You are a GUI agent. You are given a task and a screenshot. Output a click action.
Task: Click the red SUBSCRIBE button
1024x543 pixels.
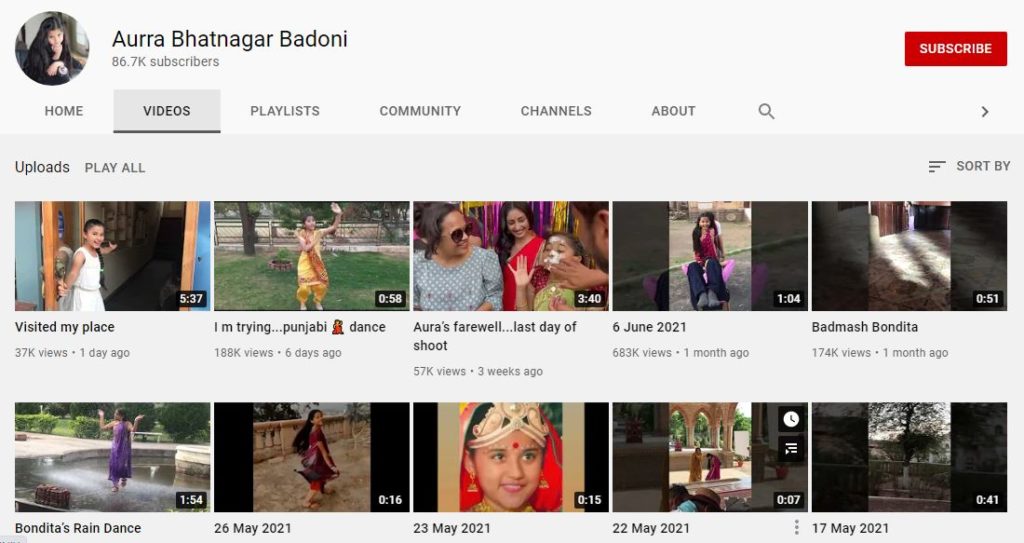tap(955, 48)
